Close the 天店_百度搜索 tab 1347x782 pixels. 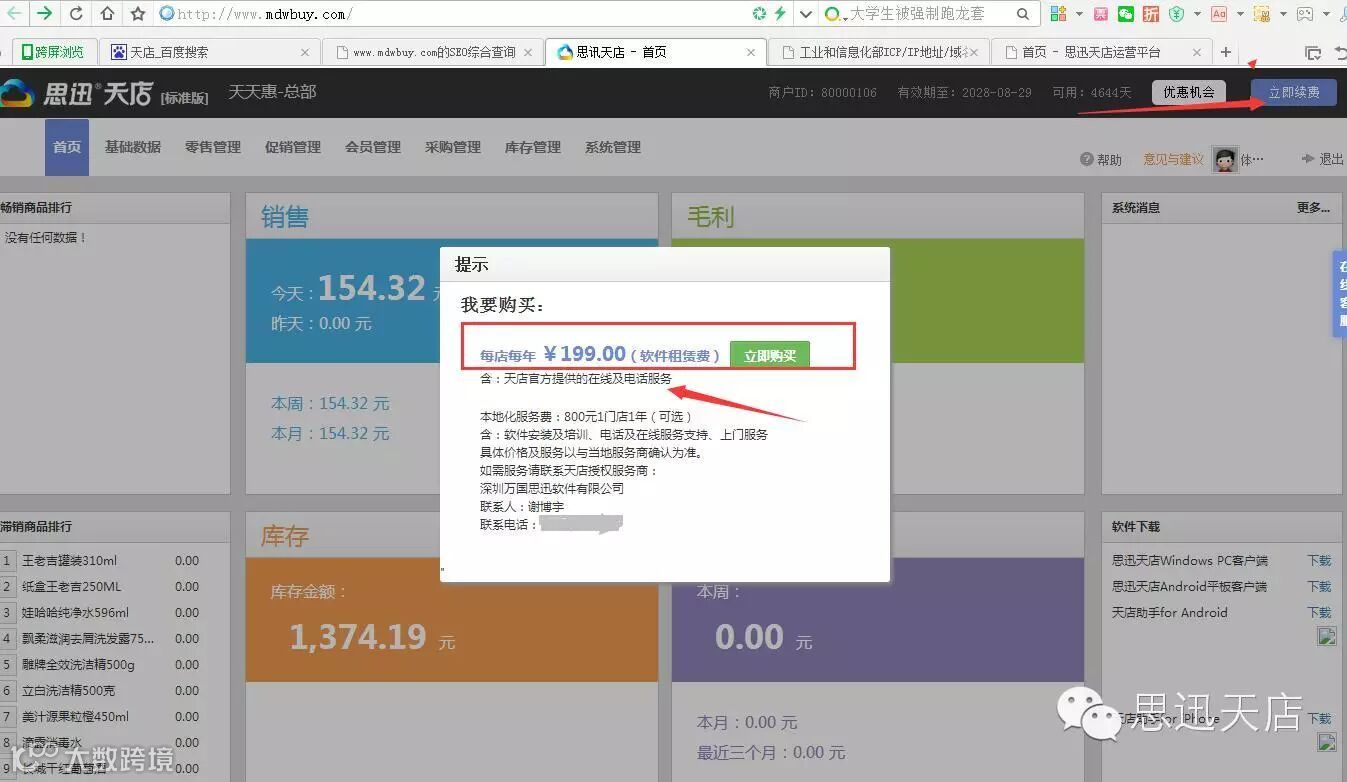(x=304, y=52)
